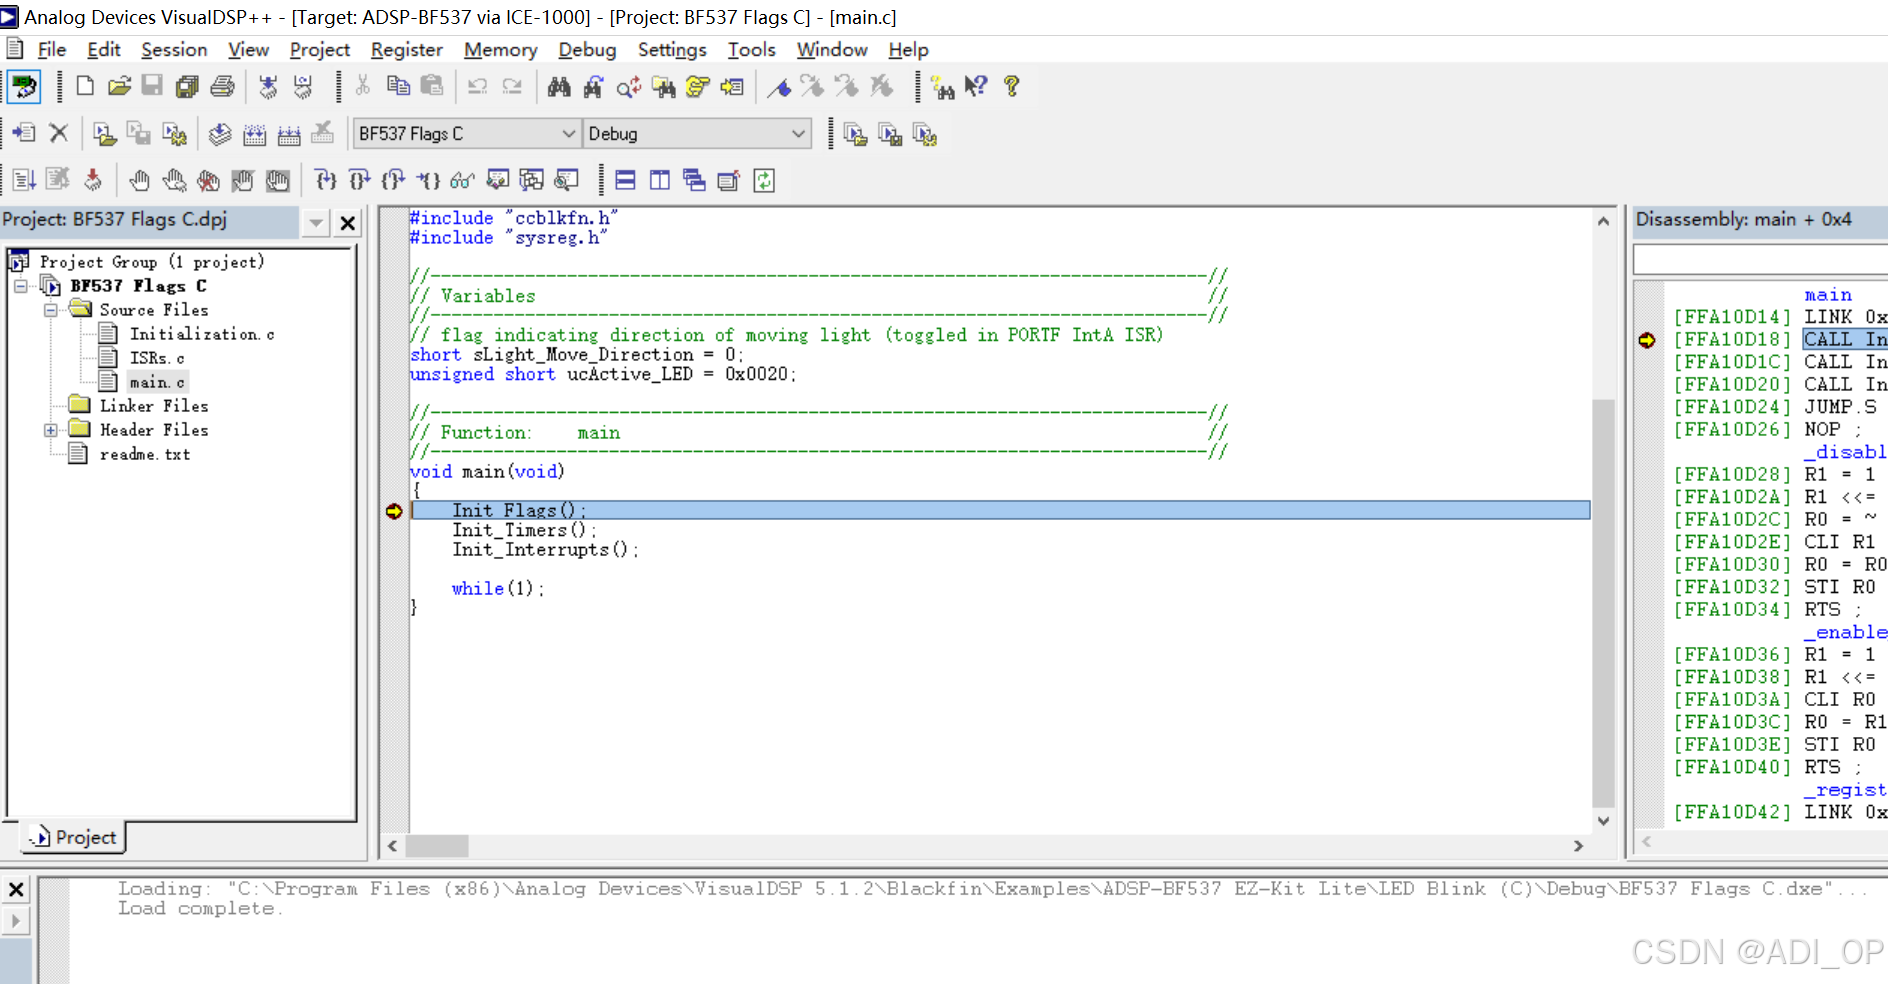Viewport: 1888px width, 984px height.
Task: Select readme.txt in project tree
Action: [144, 454]
